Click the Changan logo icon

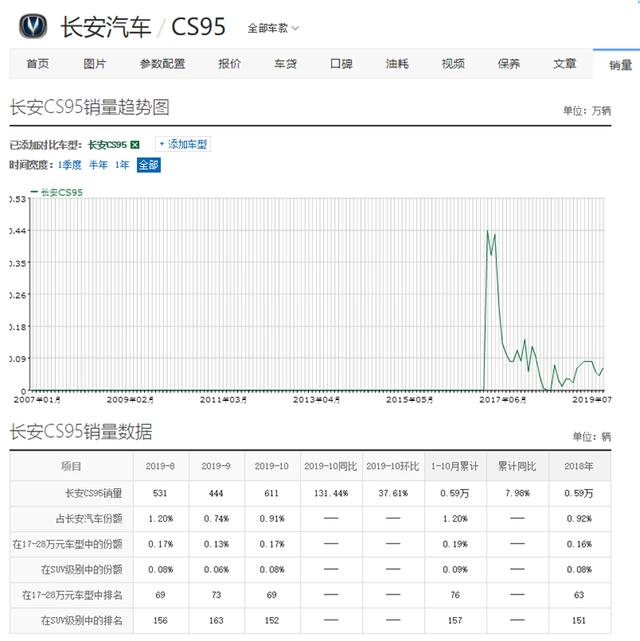point(33,26)
